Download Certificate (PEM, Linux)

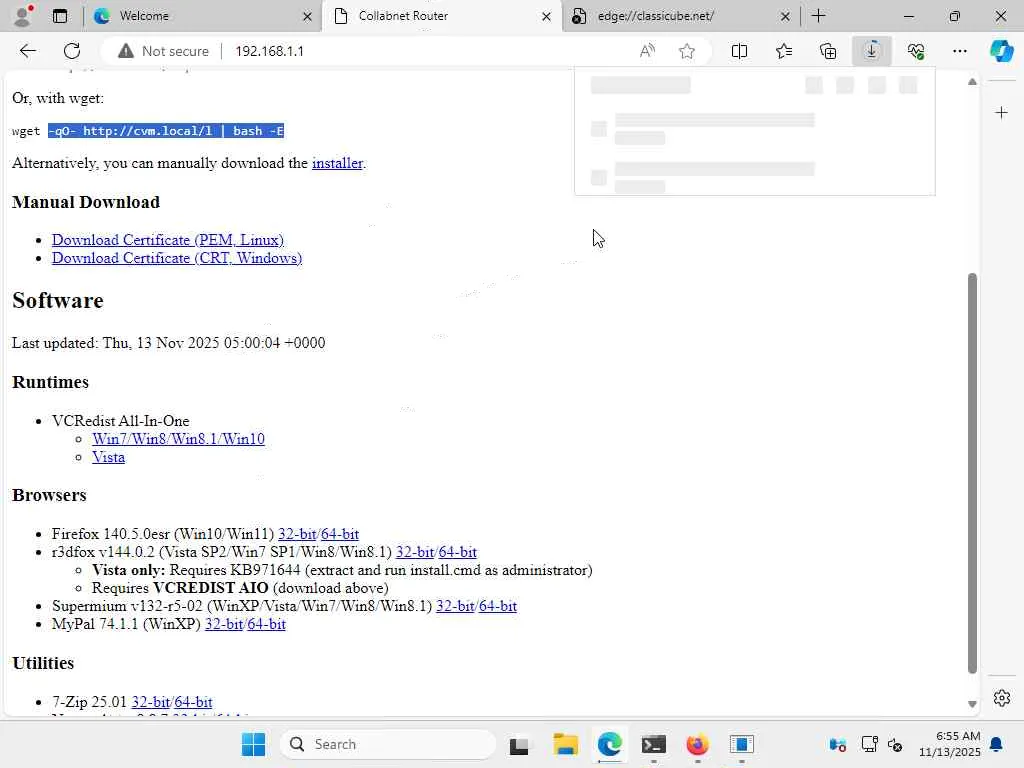point(168,240)
